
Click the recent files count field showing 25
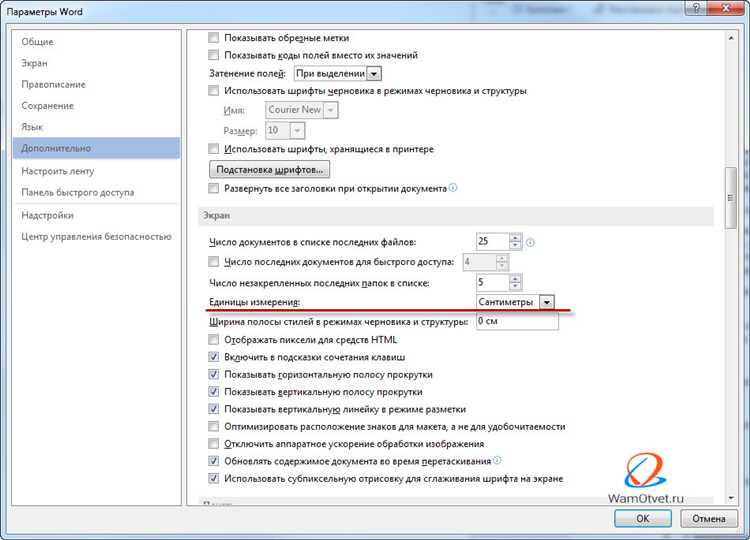tap(493, 242)
